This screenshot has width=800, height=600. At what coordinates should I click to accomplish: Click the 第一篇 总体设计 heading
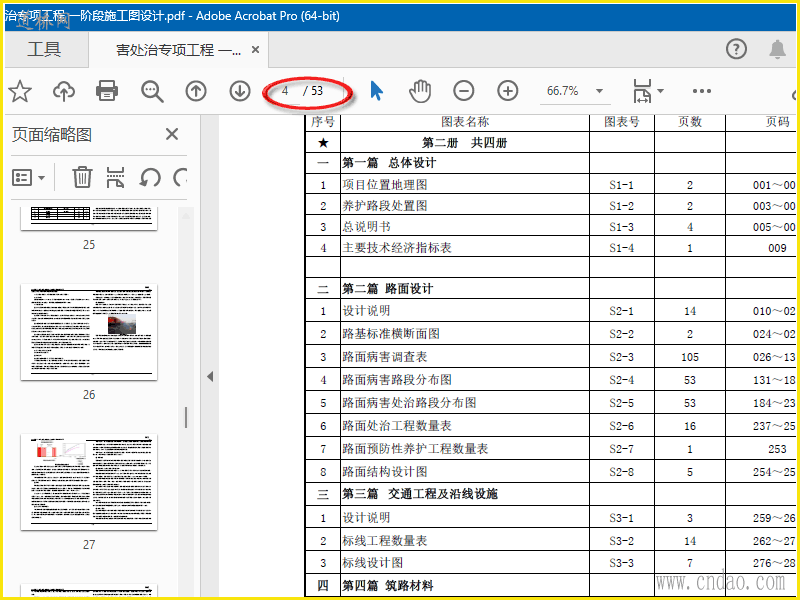click(389, 163)
